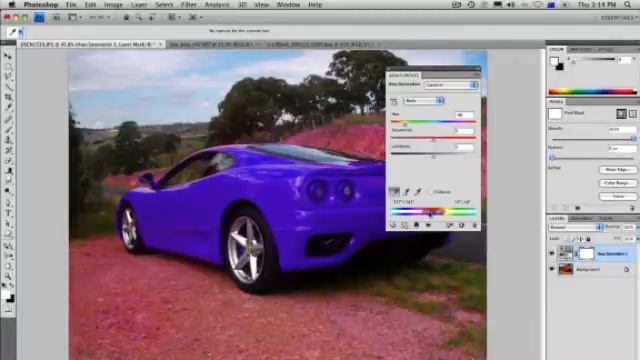Enable the Colorize checkbox
Viewport: 640px width, 360px height.
(x=431, y=192)
